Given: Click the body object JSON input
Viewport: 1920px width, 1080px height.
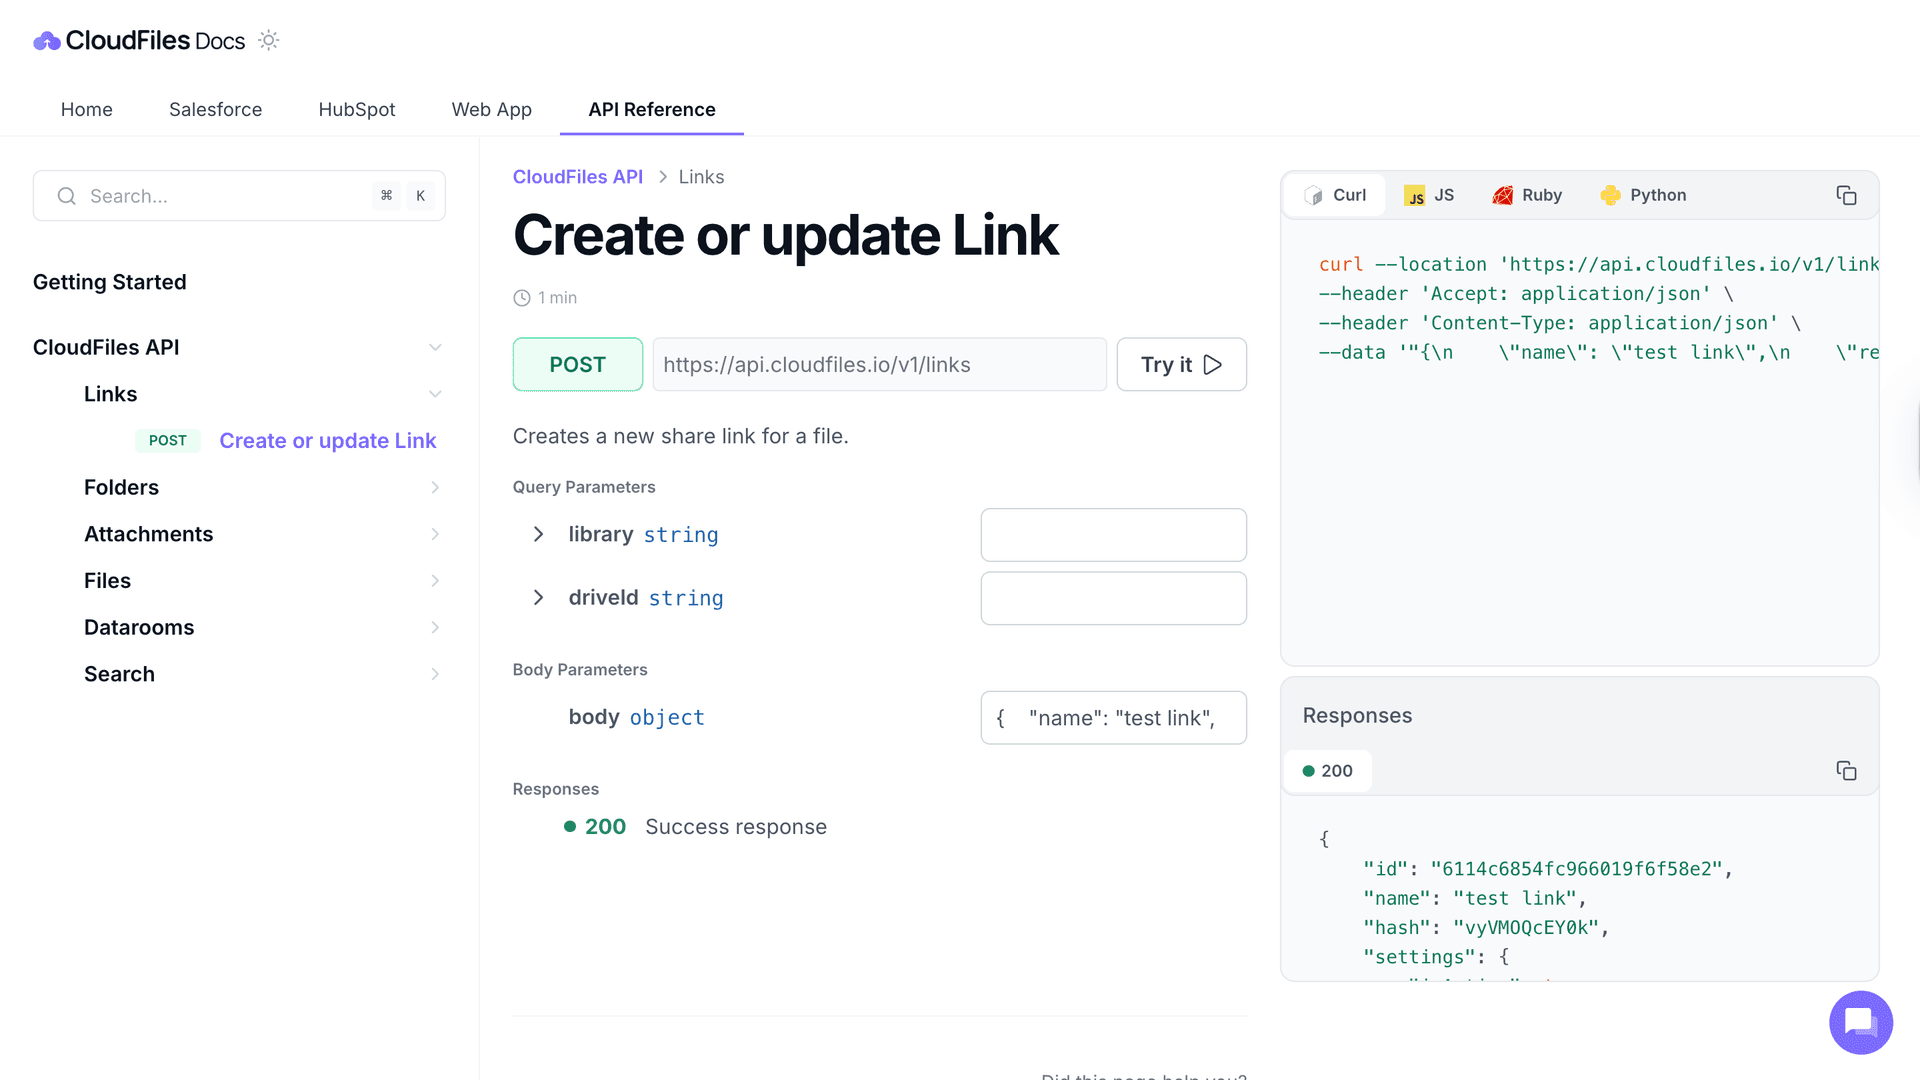Looking at the screenshot, I should pos(1113,718).
